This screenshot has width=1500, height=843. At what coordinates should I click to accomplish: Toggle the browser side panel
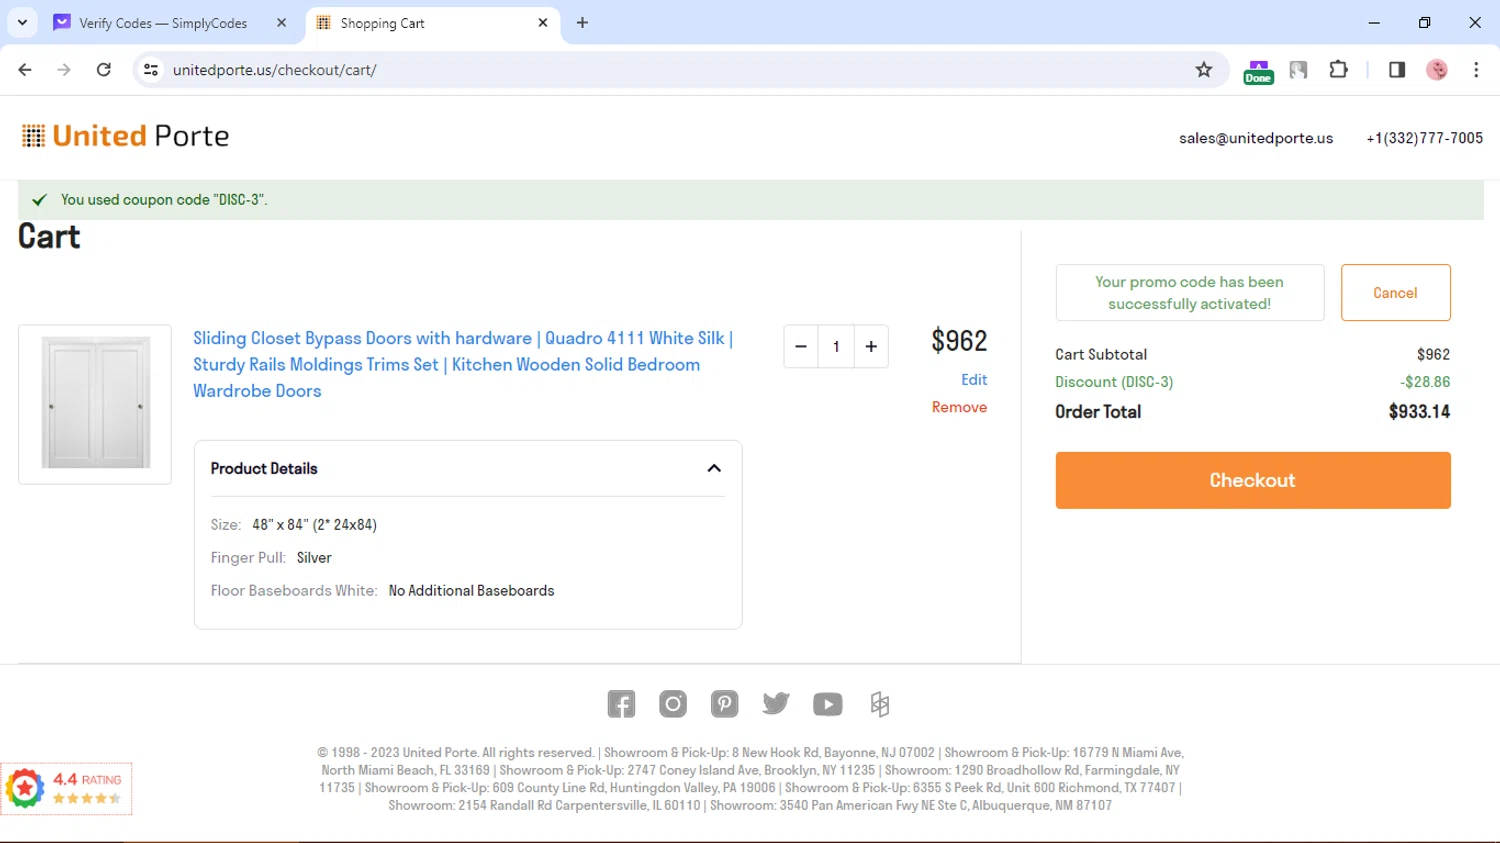(x=1397, y=70)
